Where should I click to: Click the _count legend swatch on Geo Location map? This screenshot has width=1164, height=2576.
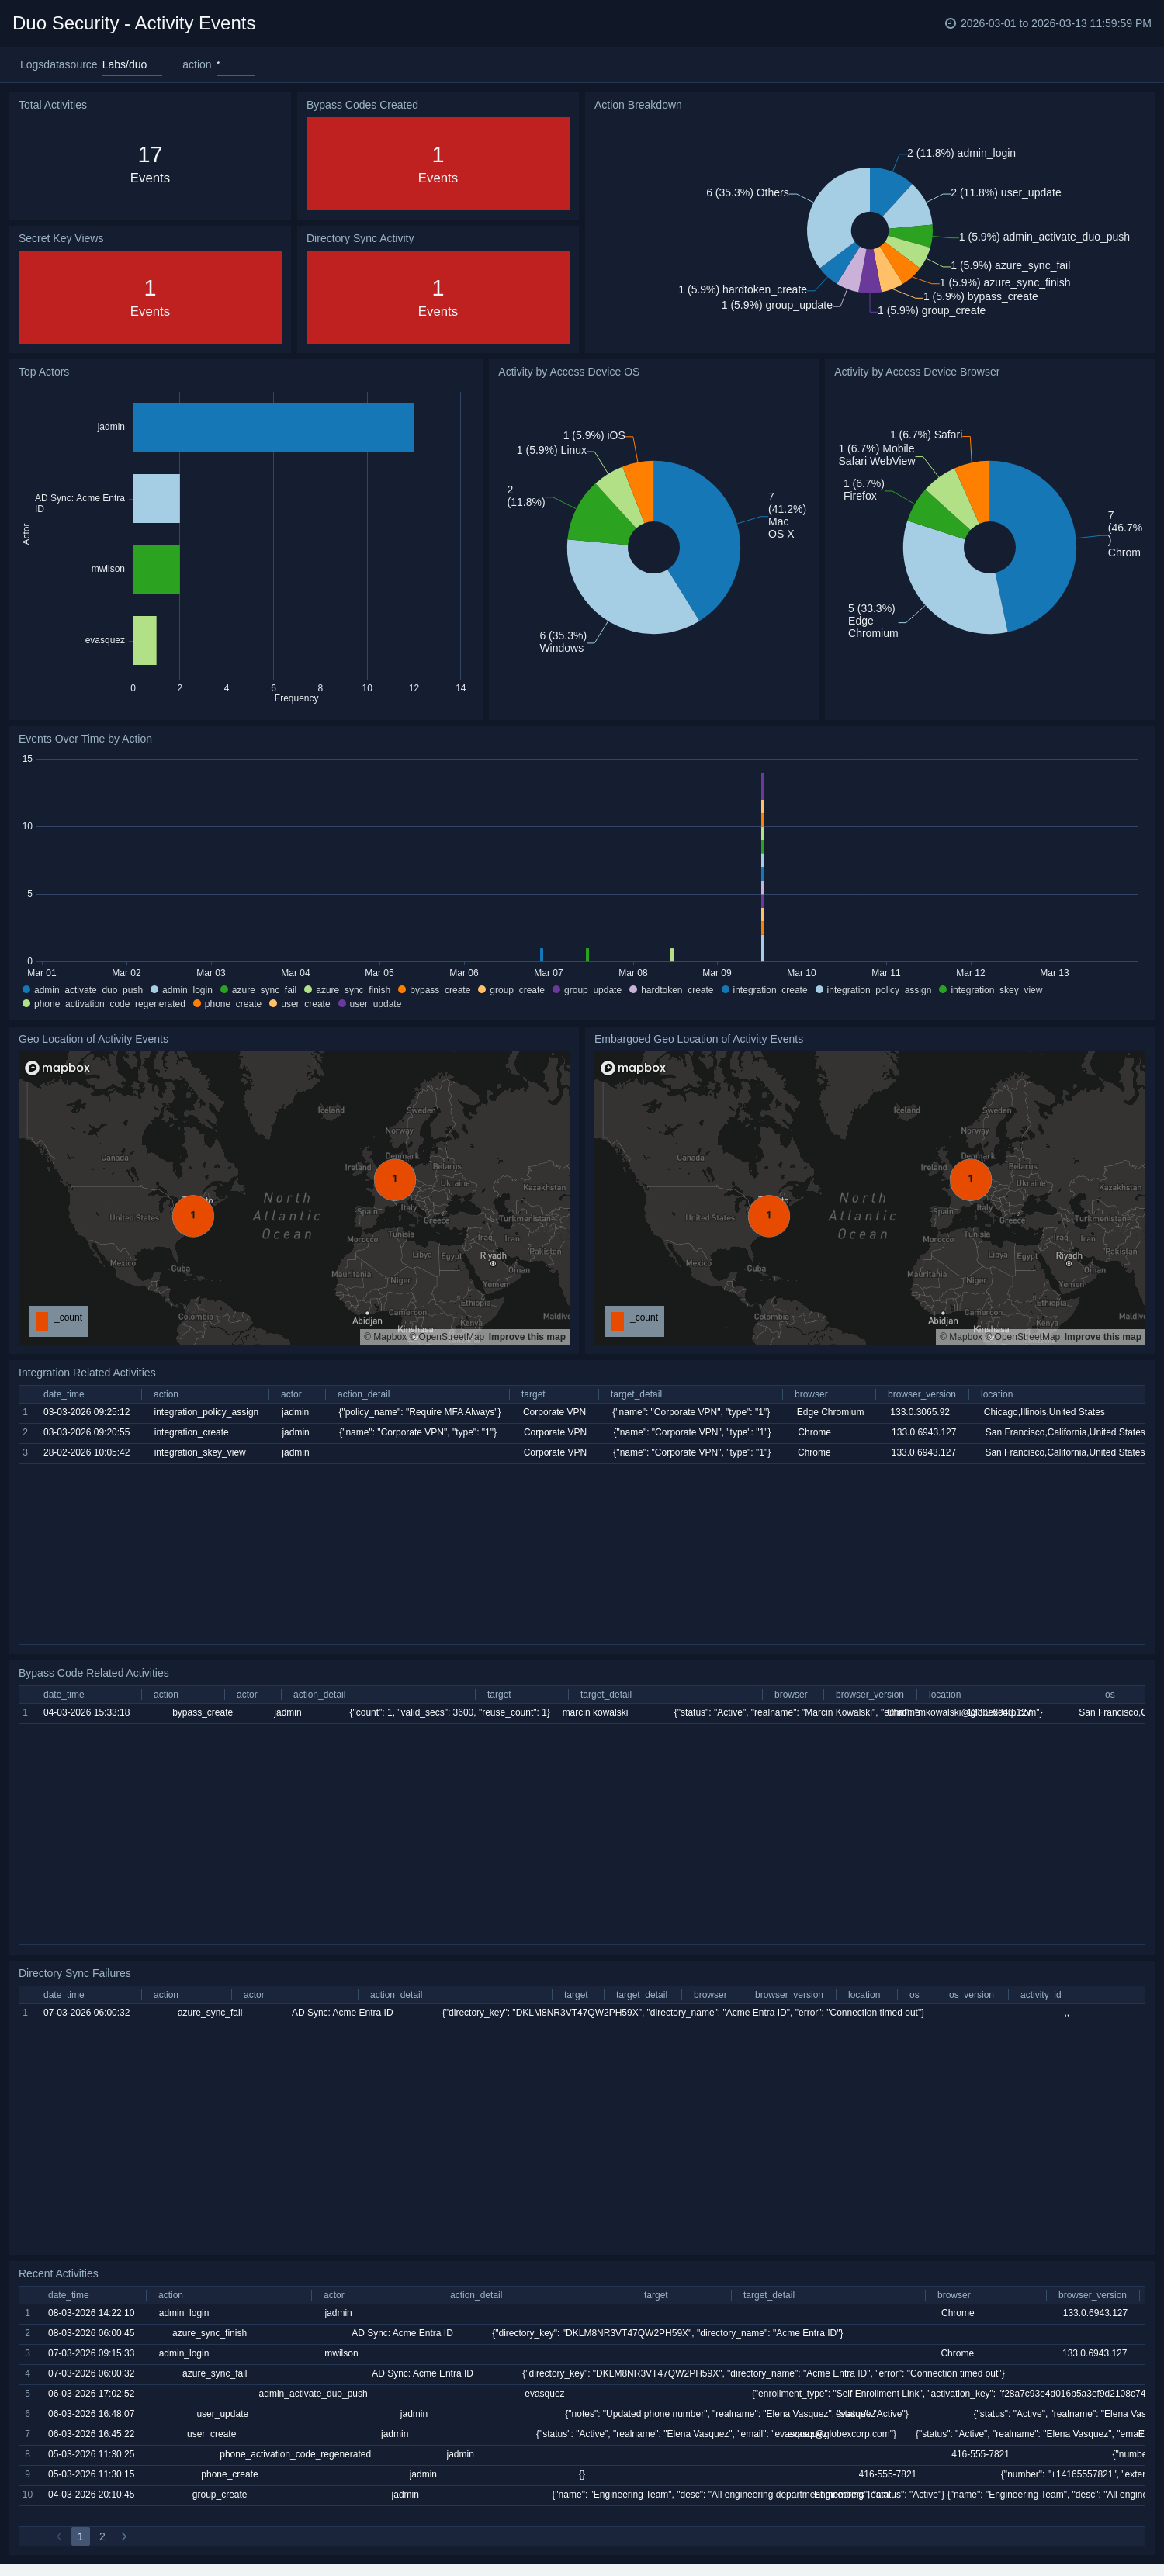pos(42,1320)
